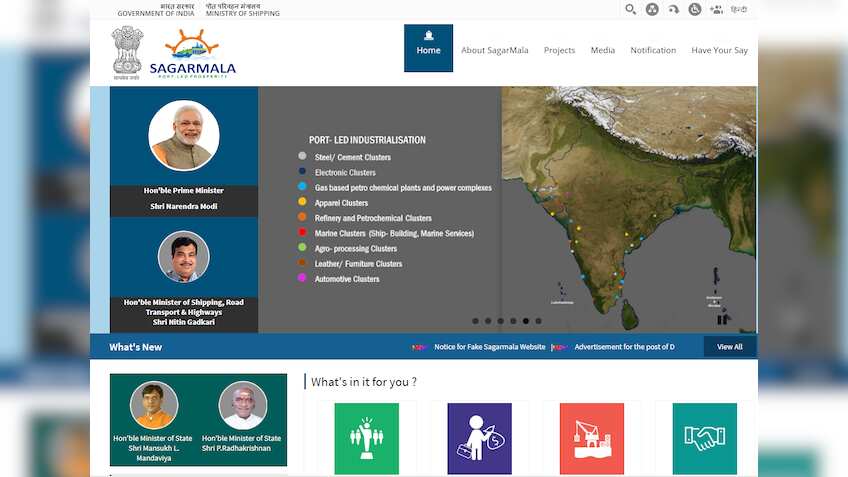Viewport: 848px width, 477px height.
Task: Click the Shri Nitin Gadkari photo
Action: (184, 257)
